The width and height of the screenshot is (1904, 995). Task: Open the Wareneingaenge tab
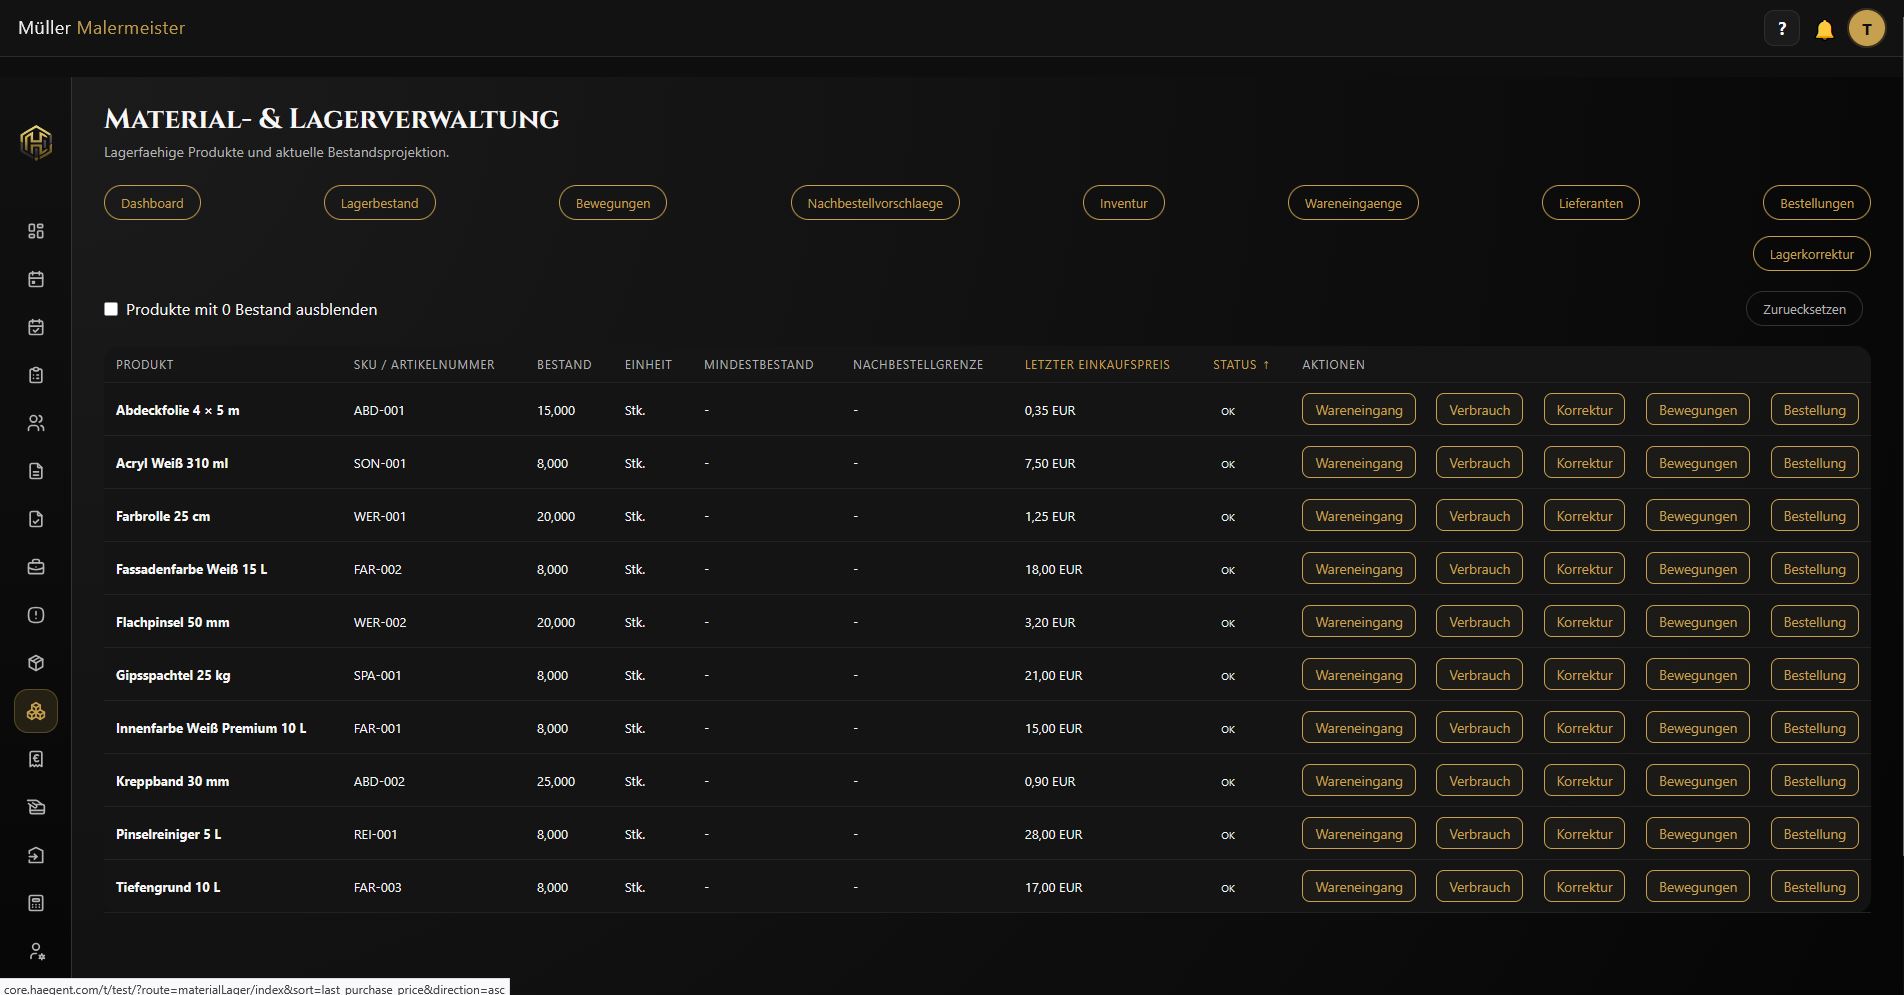coord(1353,203)
